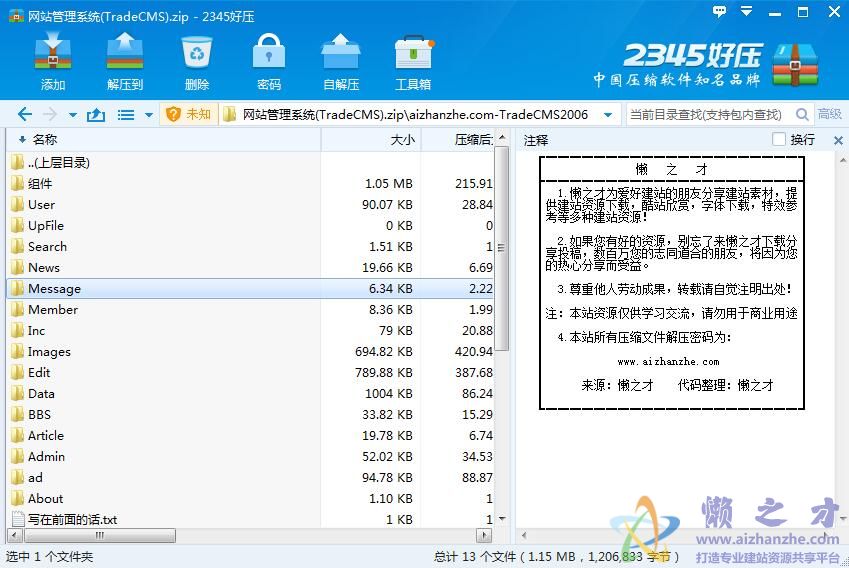The height and width of the screenshot is (568, 849).
Task: Click the 2345好压 brand logo
Action: point(706,65)
